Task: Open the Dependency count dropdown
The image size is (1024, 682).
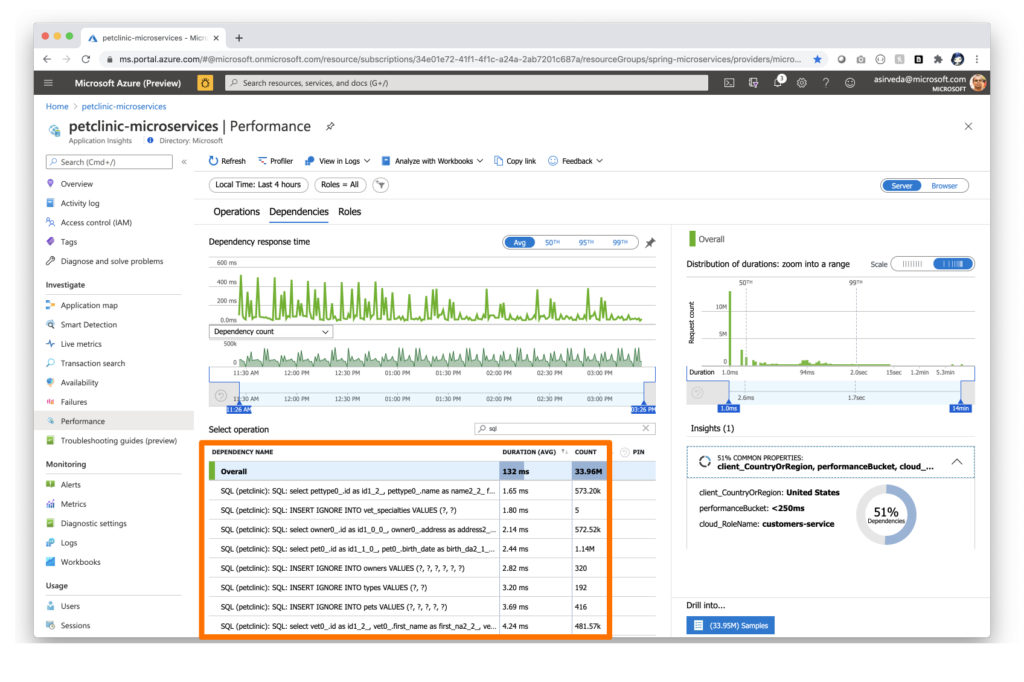Action: pyautogui.click(x=268, y=331)
